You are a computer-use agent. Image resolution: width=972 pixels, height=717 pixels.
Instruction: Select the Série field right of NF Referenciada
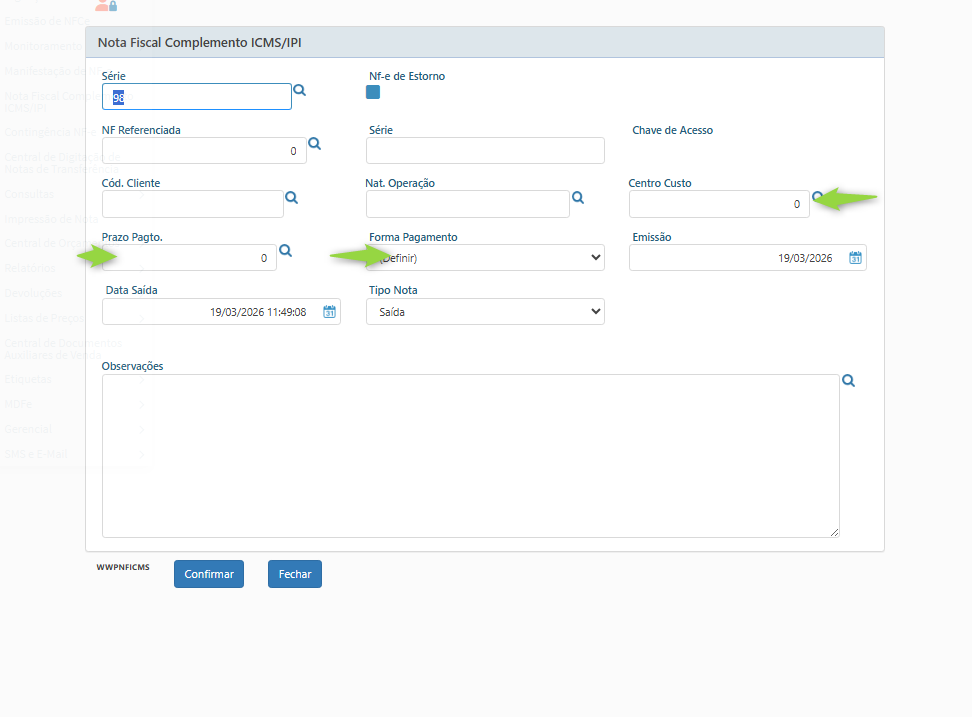pos(485,151)
